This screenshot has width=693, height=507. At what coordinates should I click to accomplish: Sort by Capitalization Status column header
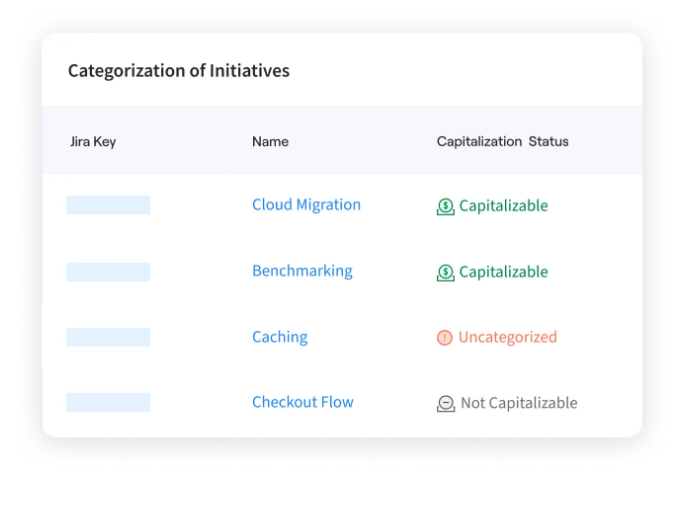503,141
